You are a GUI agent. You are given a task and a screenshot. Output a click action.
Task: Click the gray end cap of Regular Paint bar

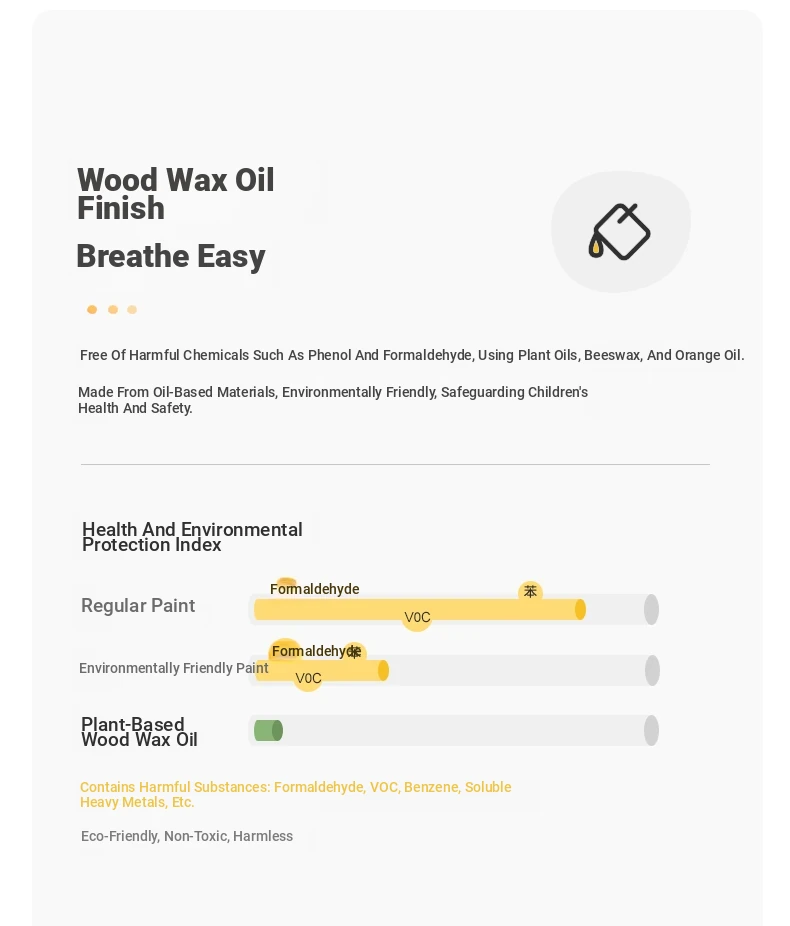[x=651, y=609]
